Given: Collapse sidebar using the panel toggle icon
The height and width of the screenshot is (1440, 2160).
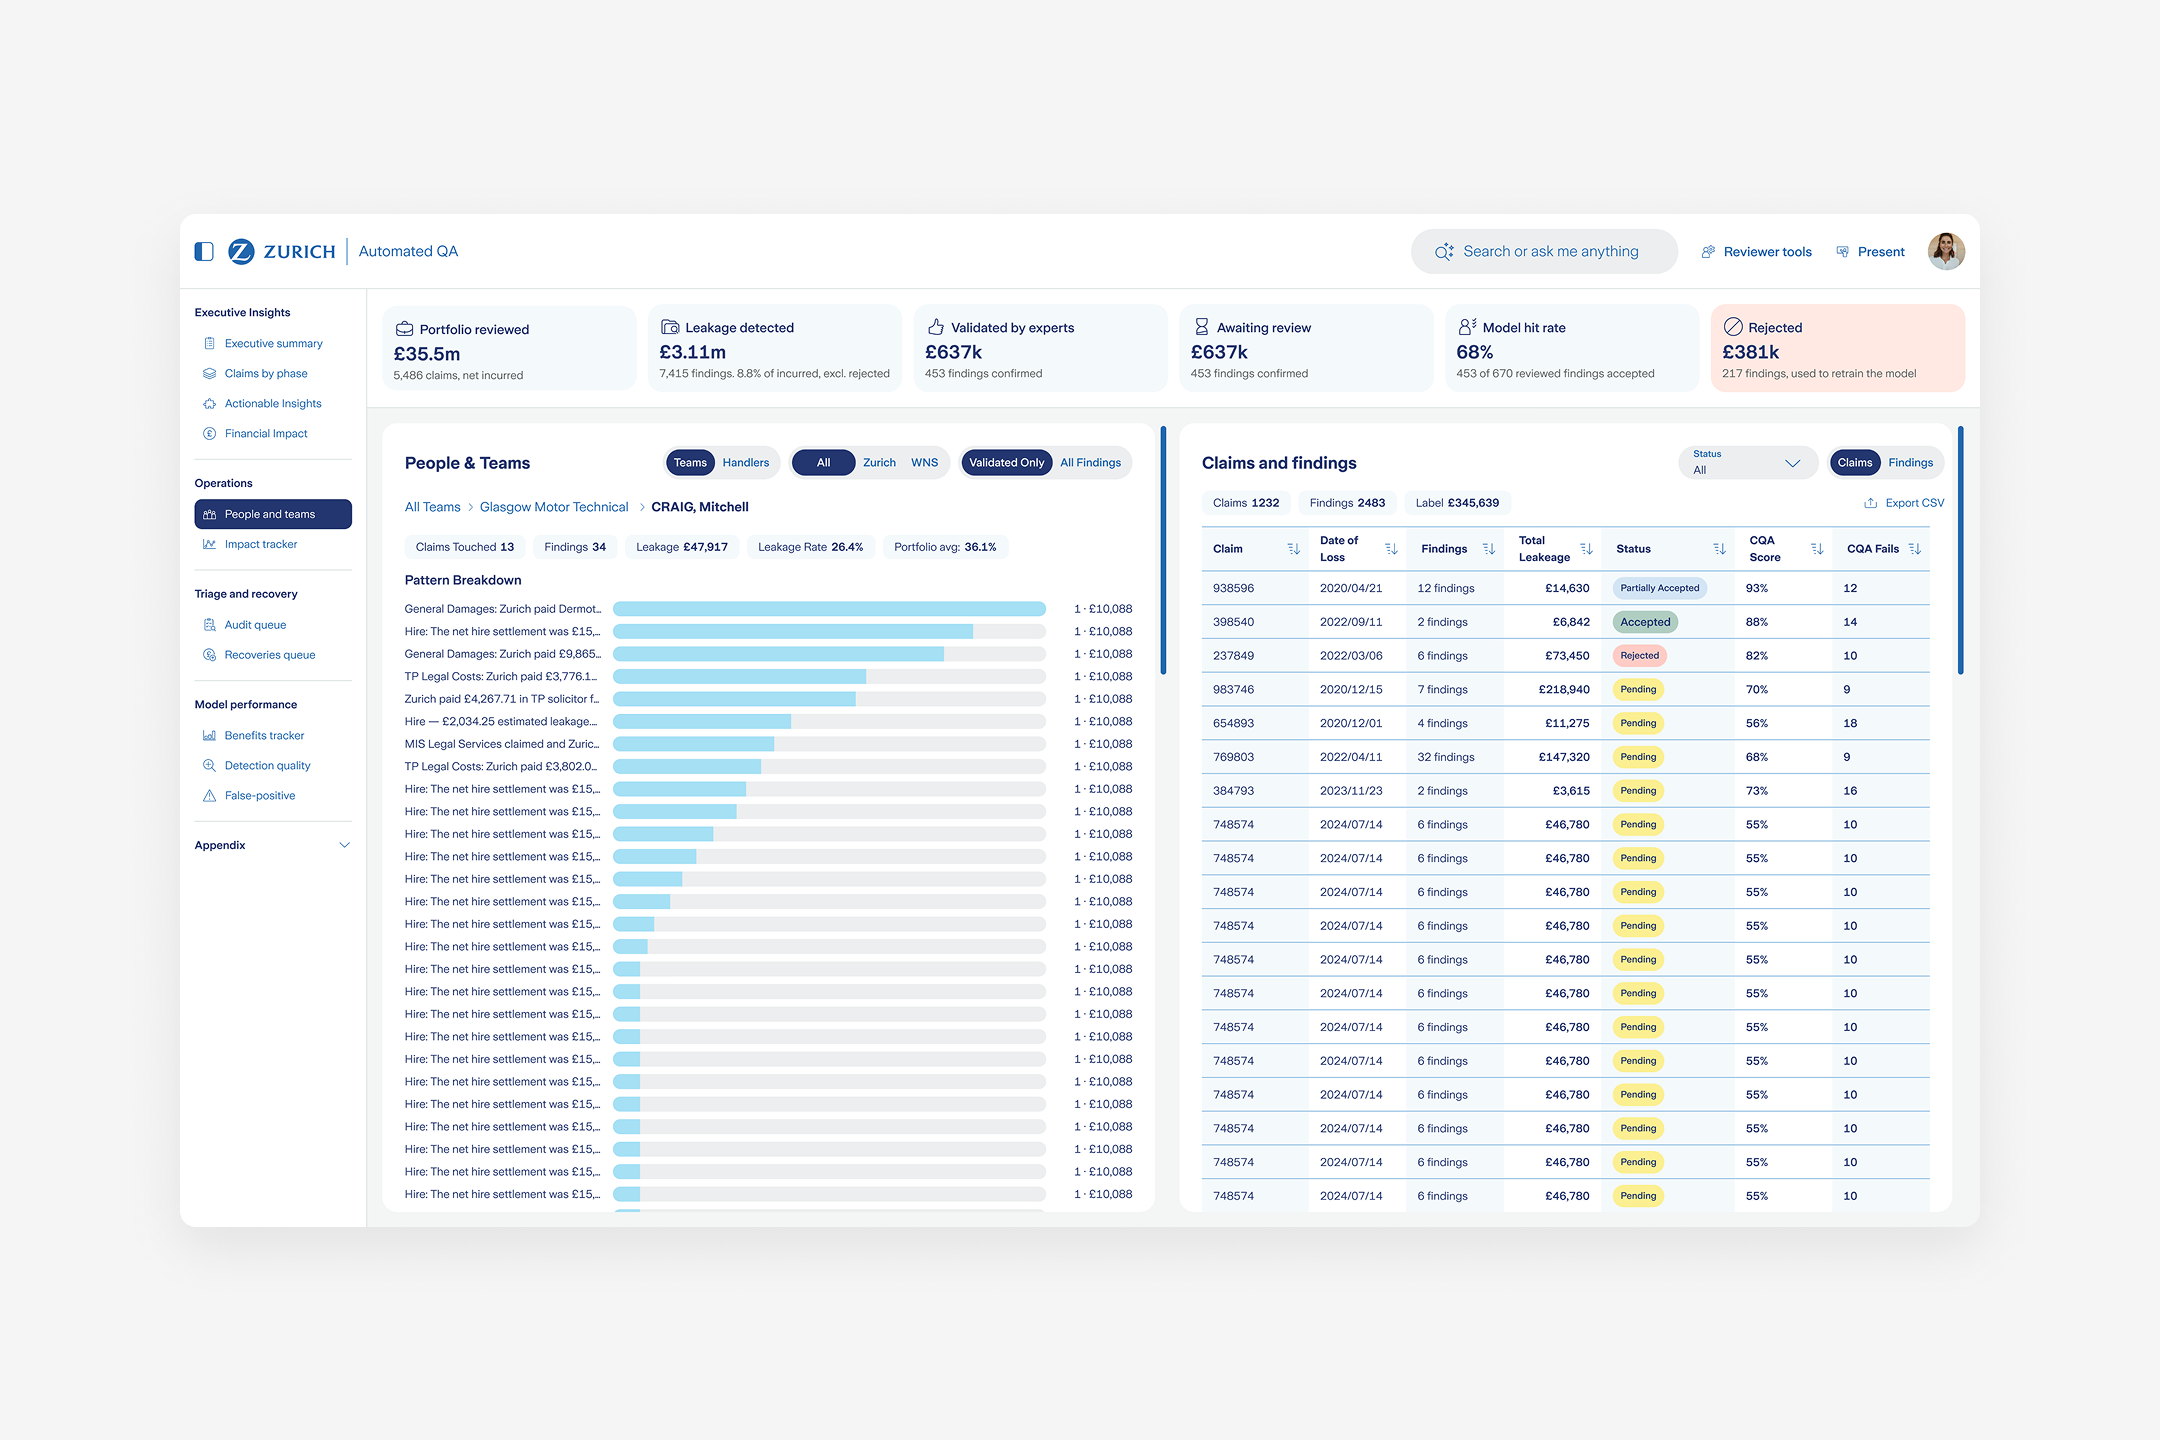Looking at the screenshot, I should (204, 251).
